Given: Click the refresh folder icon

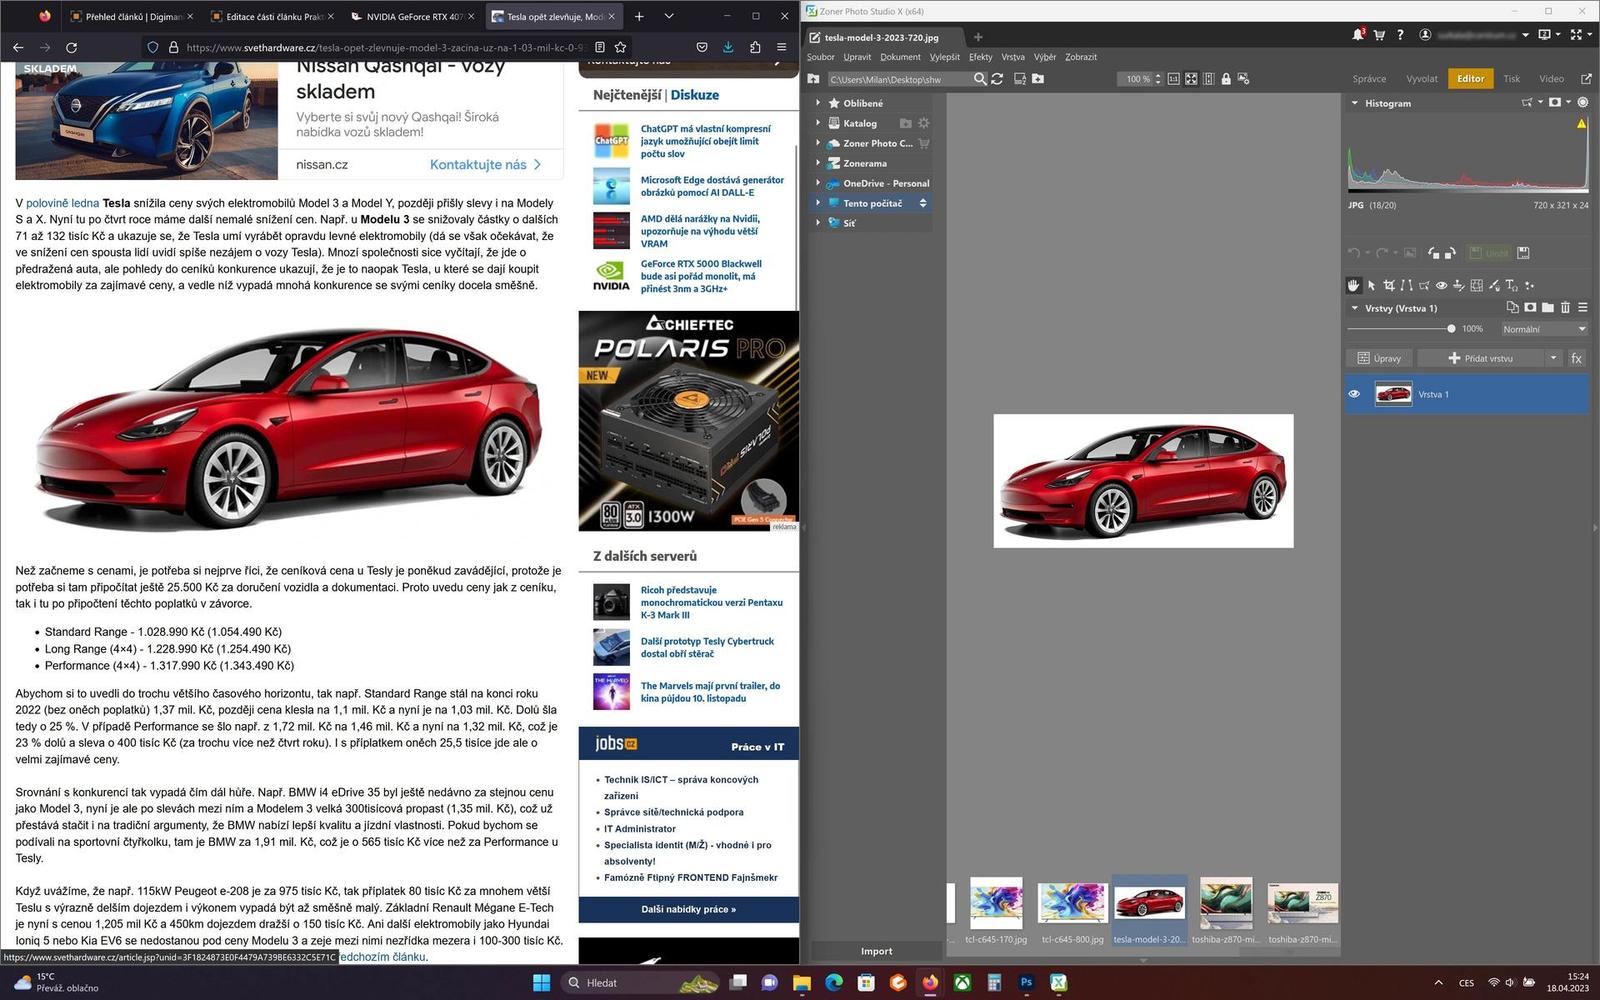Looking at the screenshot, I should point(997,79).
